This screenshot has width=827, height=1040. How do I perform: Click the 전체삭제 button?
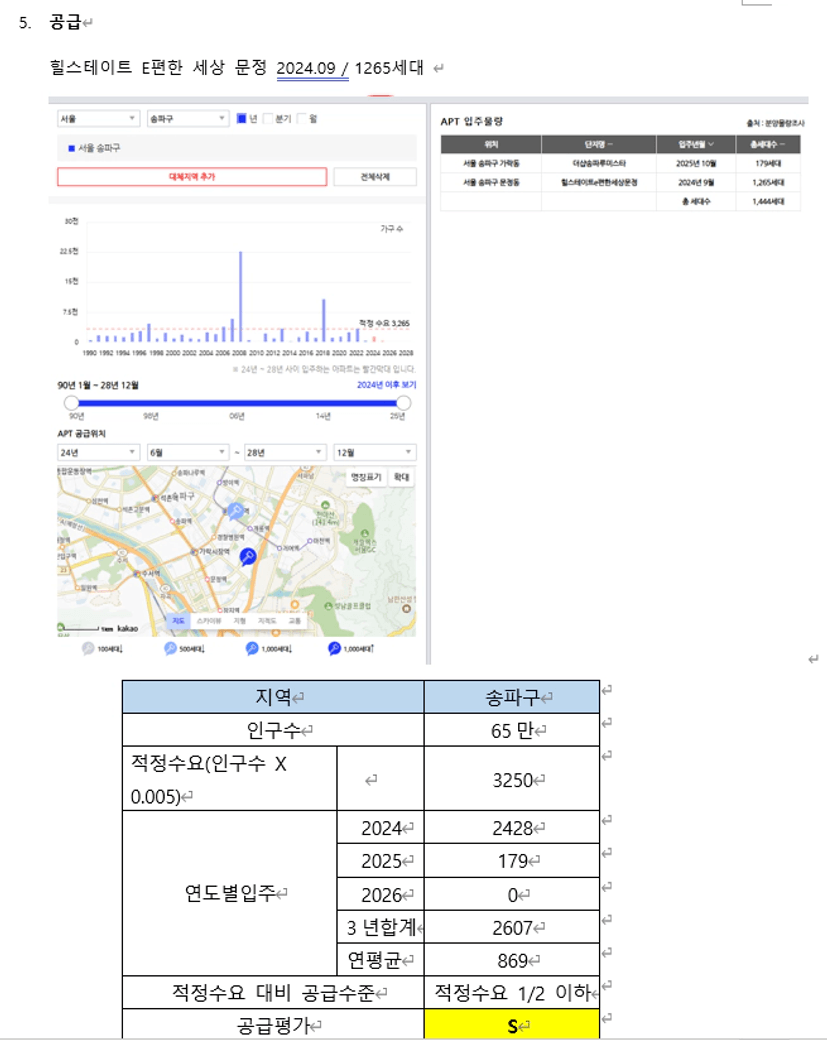375,176
